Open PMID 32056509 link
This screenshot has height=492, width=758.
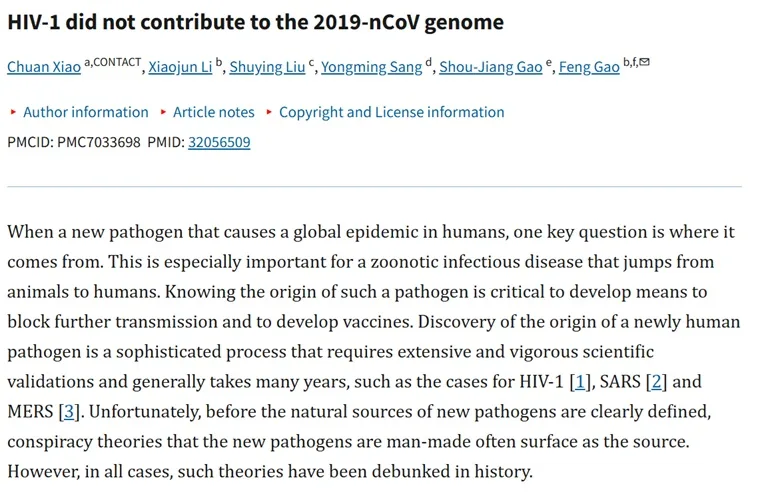[x=219, y=142]
